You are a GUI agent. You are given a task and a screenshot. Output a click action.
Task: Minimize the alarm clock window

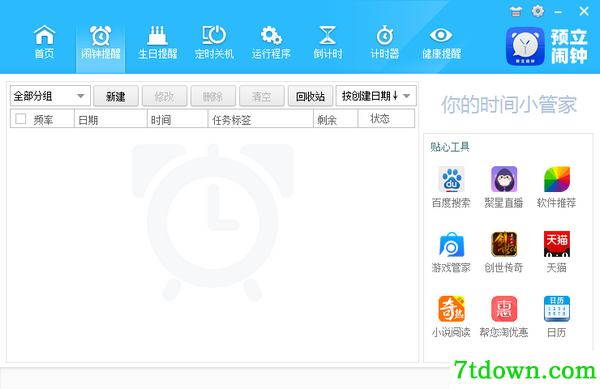[558, 12]
